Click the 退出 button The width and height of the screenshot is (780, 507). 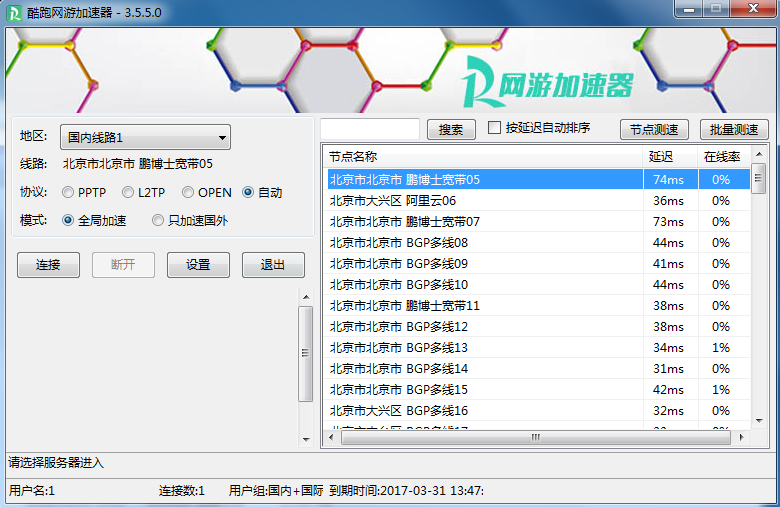[x=273, y=265]
